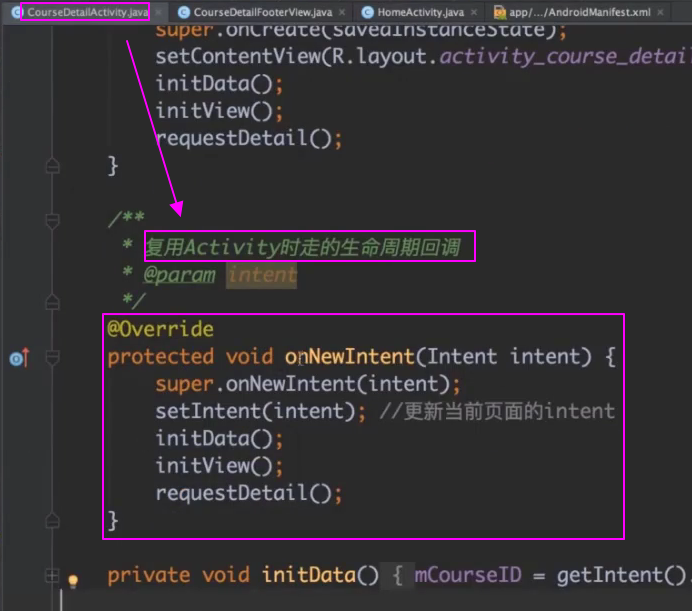Click initView() call in onCreate

[x=219, y=111]
